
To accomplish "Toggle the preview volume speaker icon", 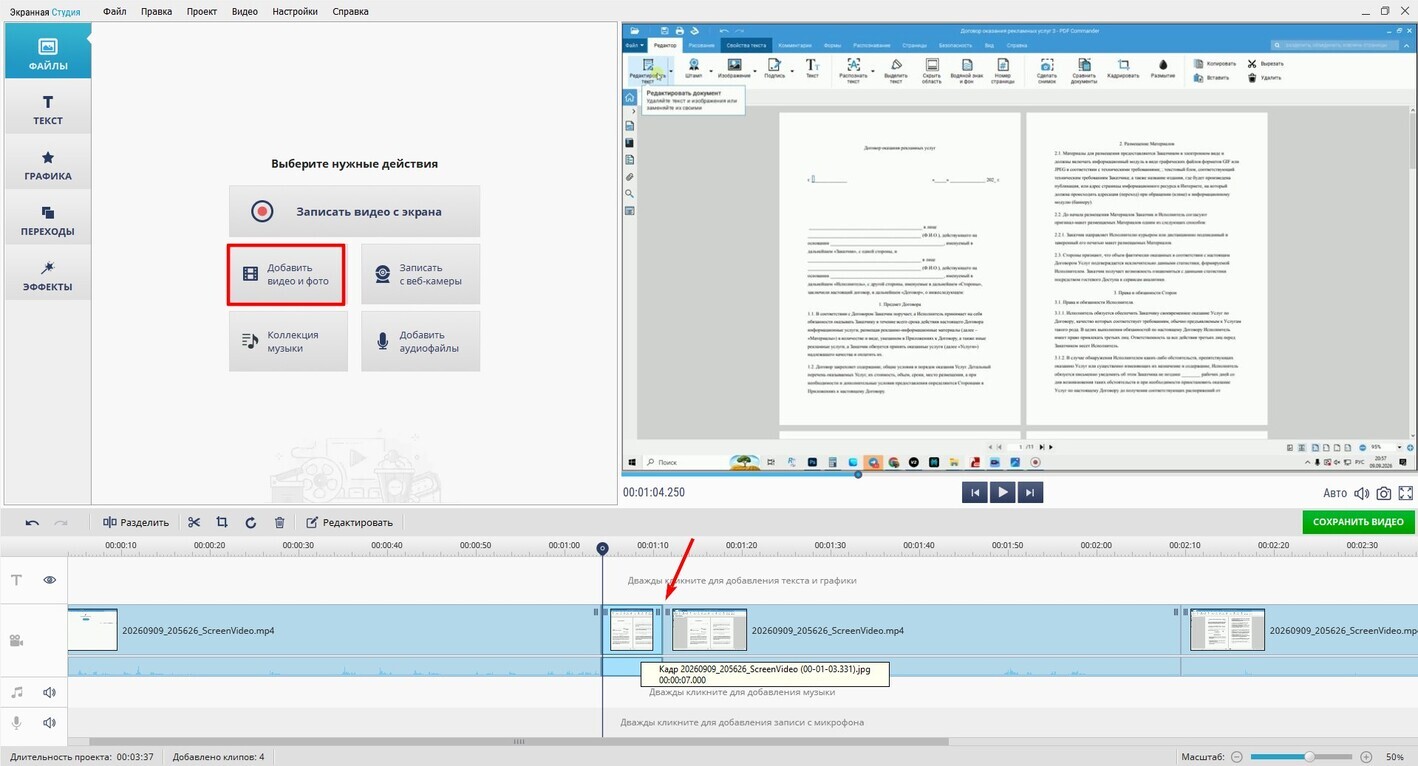I will (1361, 493).
